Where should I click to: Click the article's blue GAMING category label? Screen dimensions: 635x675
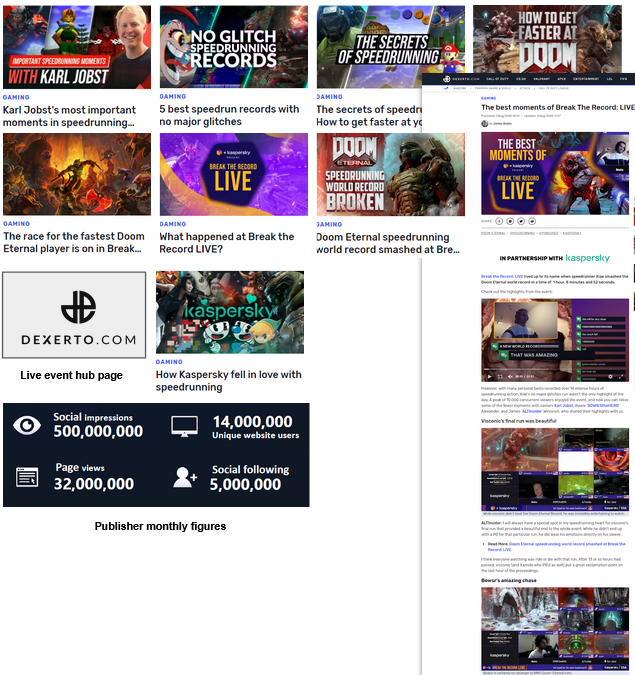(x=489, y=98)
